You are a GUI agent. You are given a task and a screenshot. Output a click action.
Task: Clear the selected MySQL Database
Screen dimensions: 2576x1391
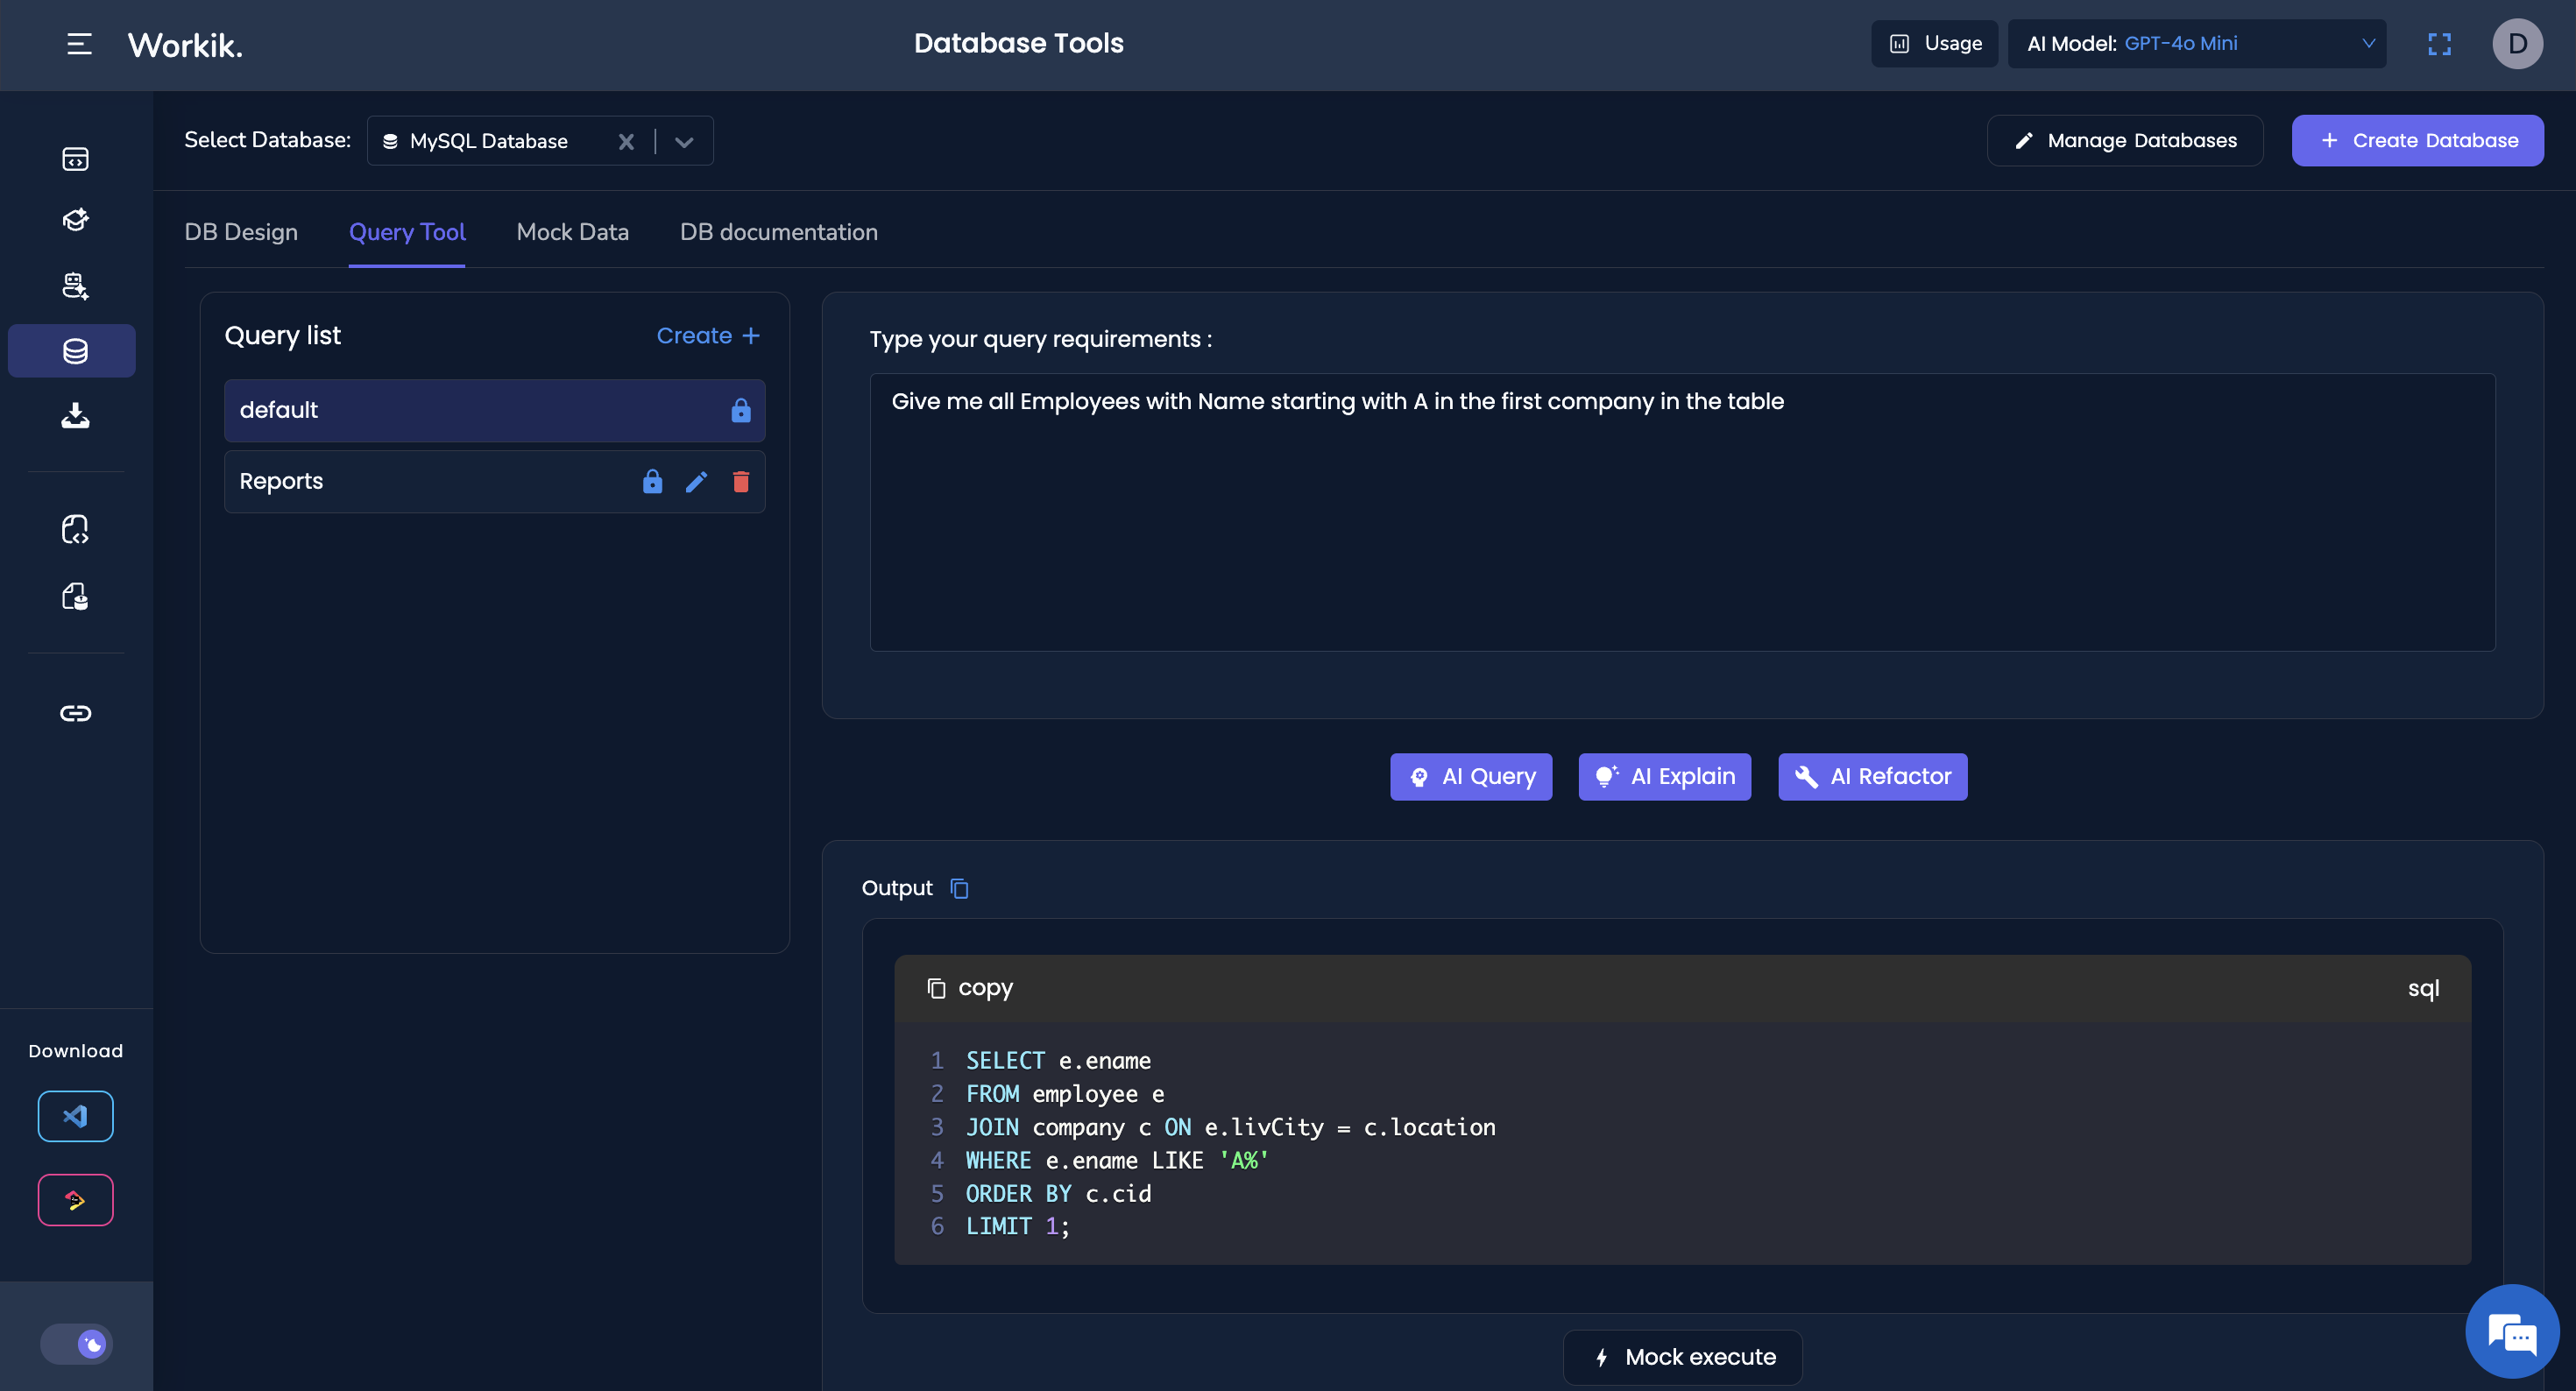(626, 142)
